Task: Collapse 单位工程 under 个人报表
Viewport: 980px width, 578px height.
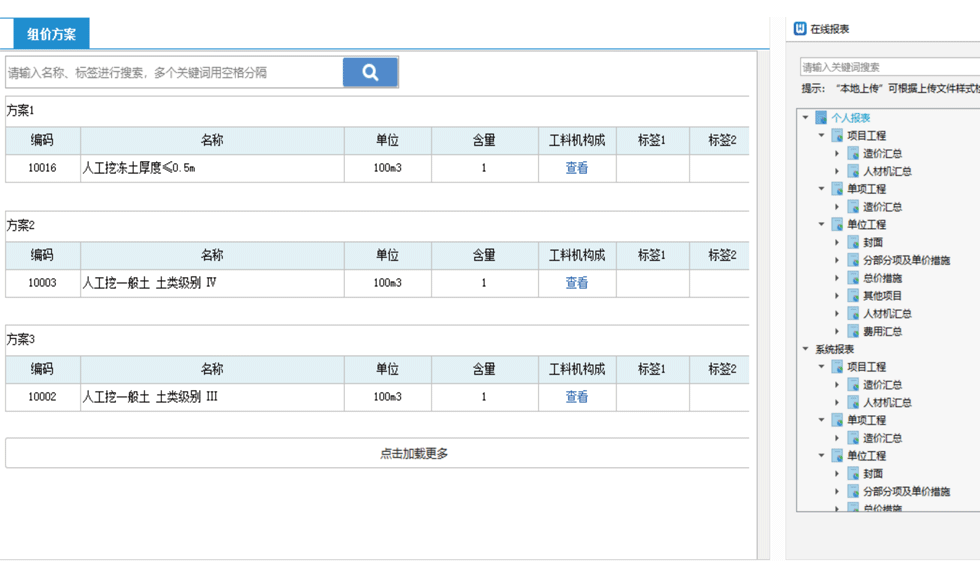Action: (x=822, y=225)
